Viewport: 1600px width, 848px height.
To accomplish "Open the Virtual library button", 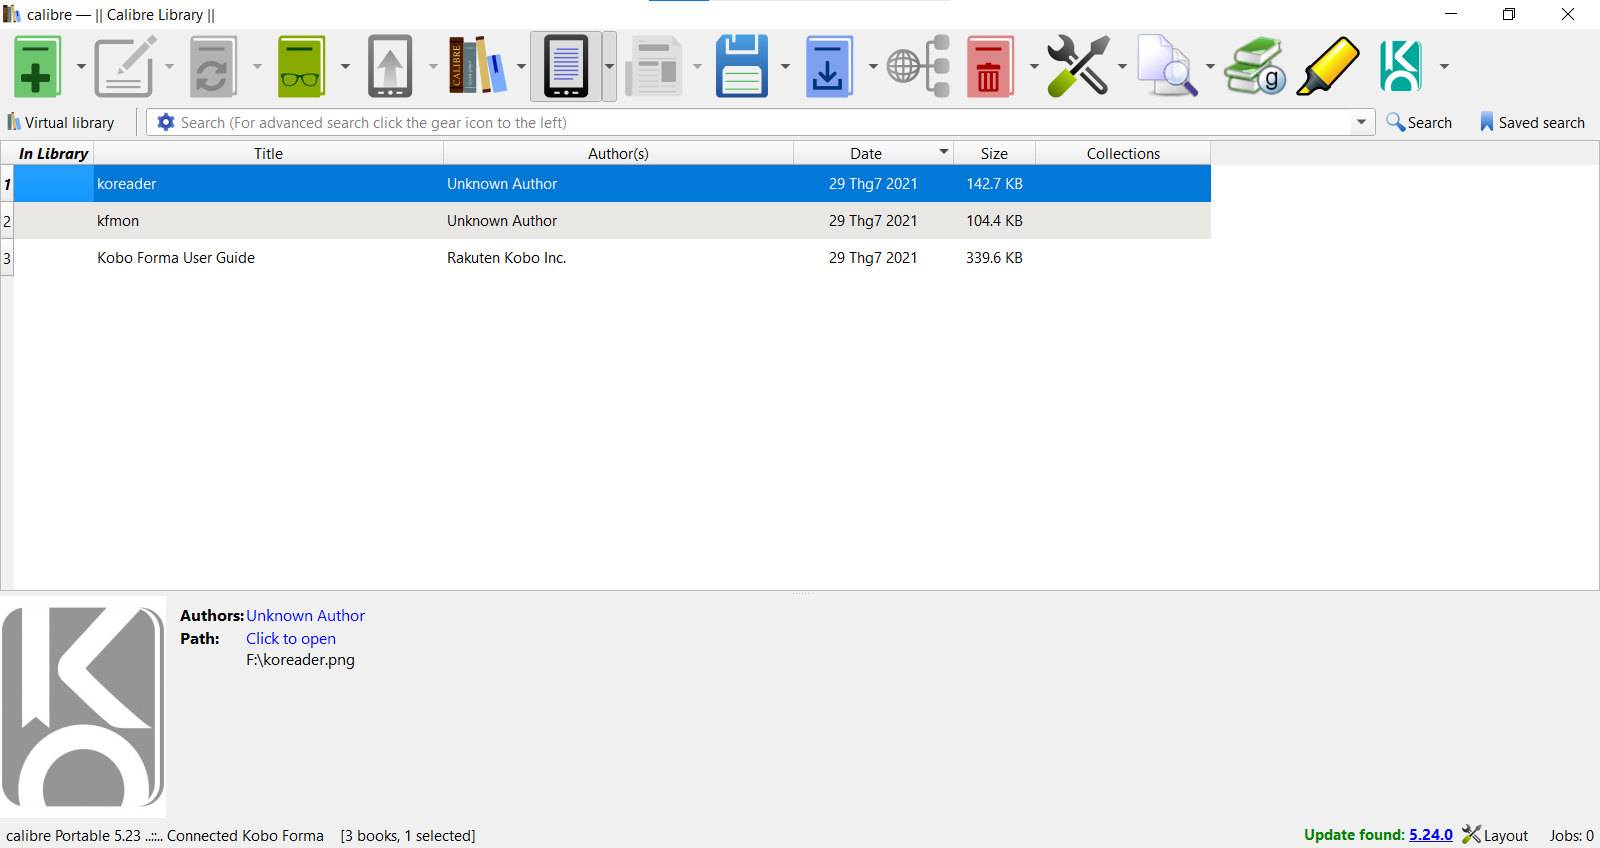I will click(x=61, y=122).
